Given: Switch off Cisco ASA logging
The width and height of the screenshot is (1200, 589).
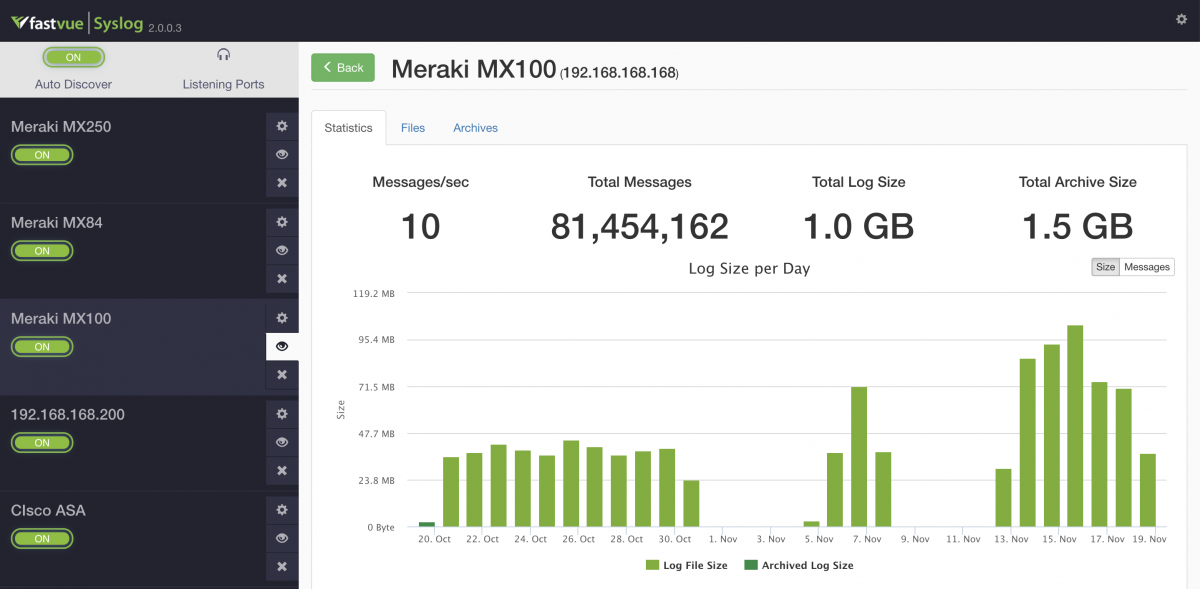Looking at the screenshot, I should click(41, 538).
